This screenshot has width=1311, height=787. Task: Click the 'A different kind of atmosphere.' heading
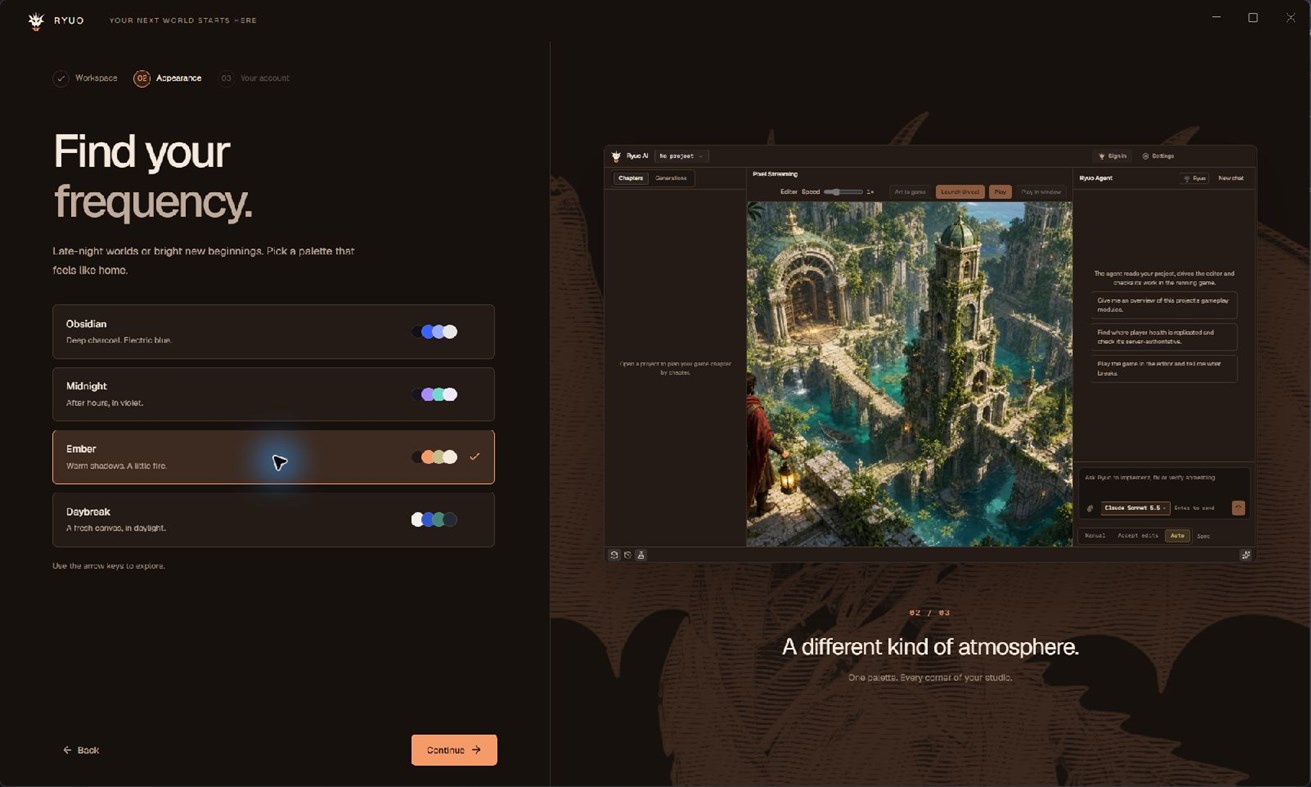click(x=930, y=647)
